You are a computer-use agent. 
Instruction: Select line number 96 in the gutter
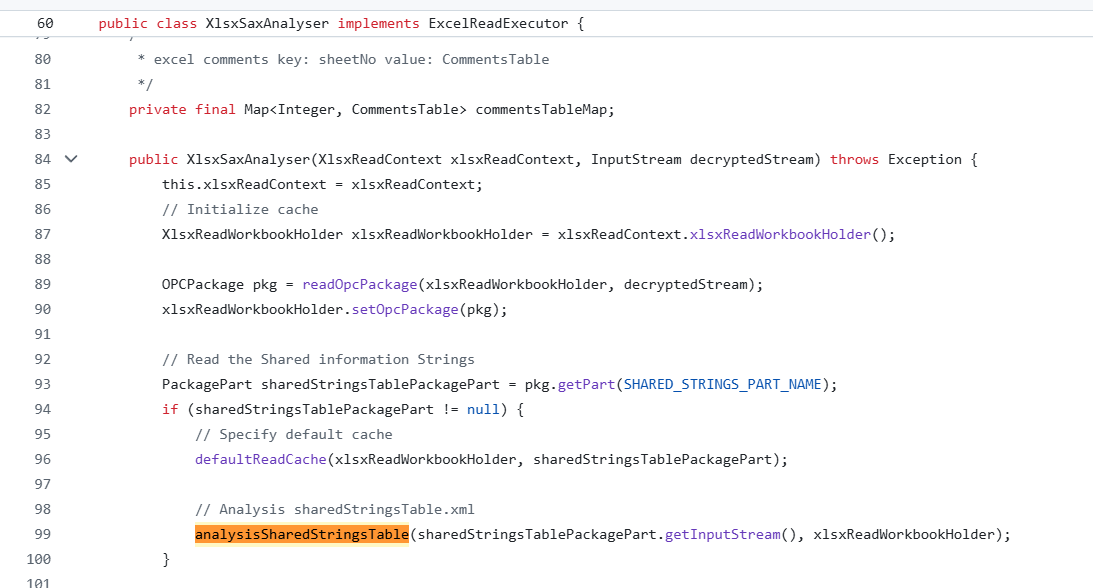point(42,459)
